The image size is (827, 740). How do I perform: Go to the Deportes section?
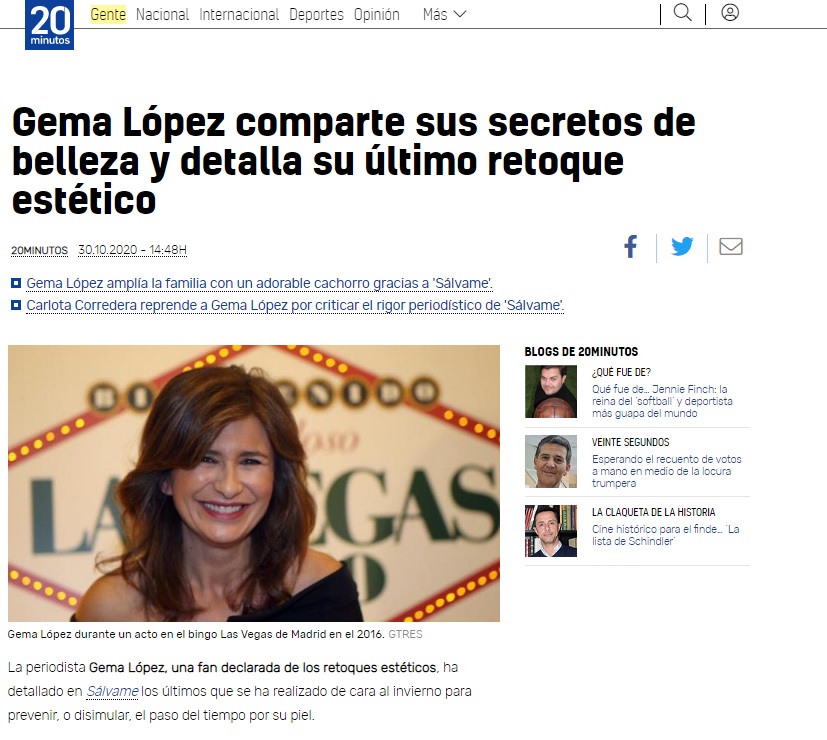point(316,14)
